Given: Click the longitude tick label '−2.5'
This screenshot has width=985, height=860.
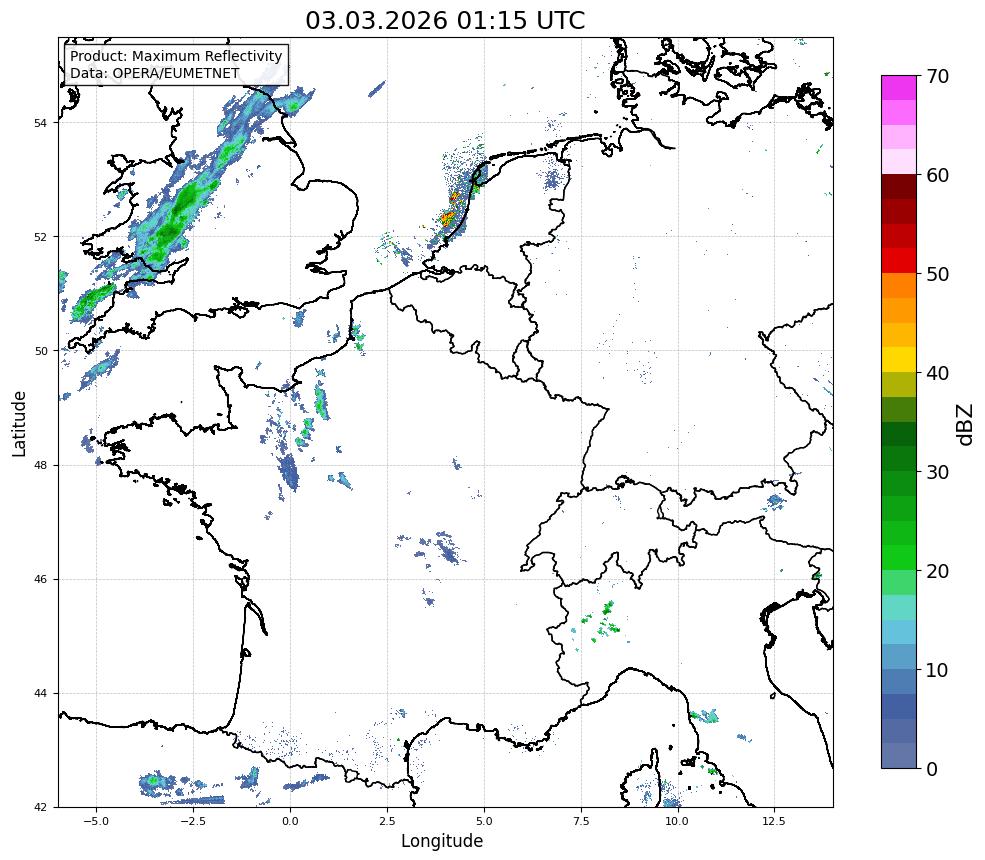Looking at the screenshot, I should click(x=193, y=820).
